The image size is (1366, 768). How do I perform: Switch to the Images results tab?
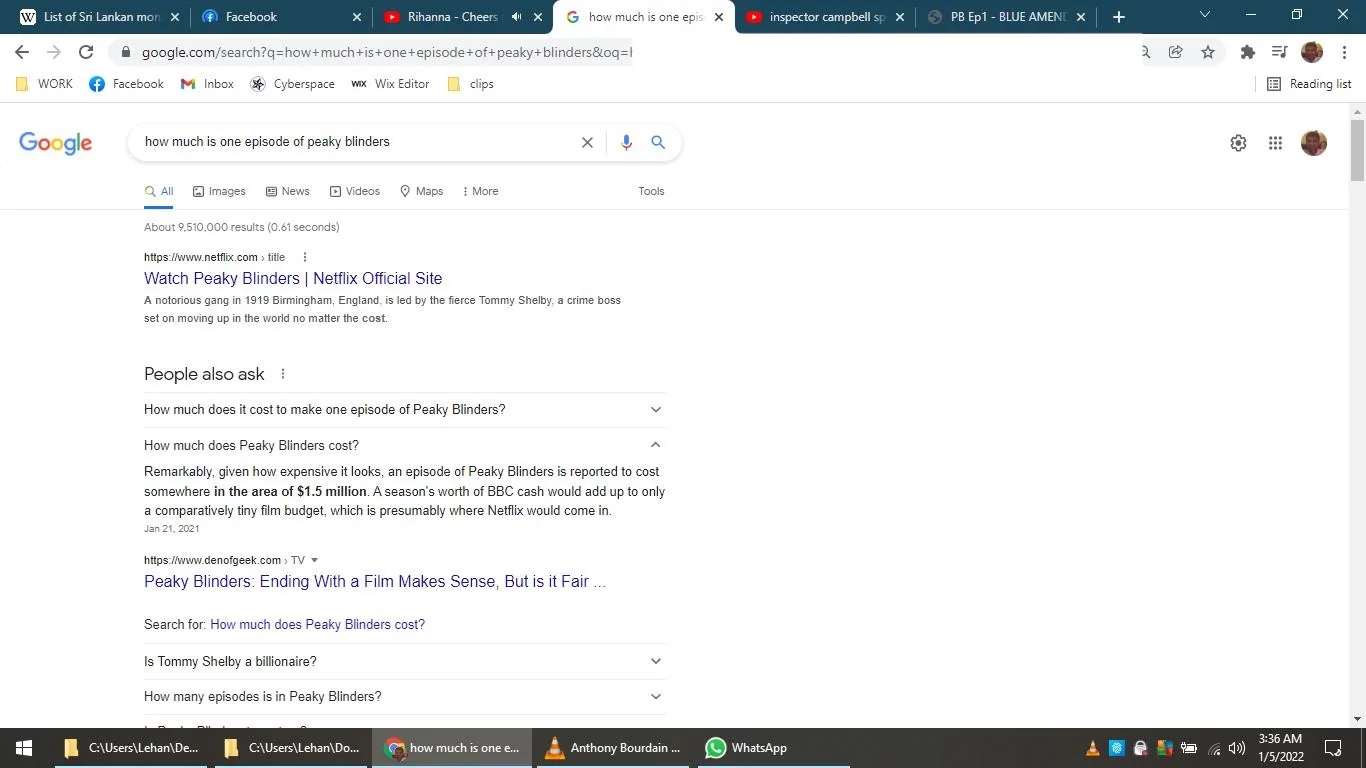tap(219, 191)
